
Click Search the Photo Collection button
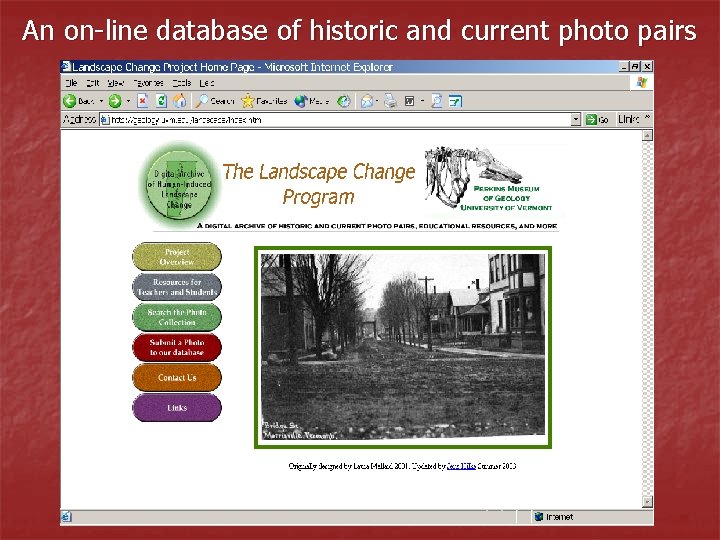[177, 317]
